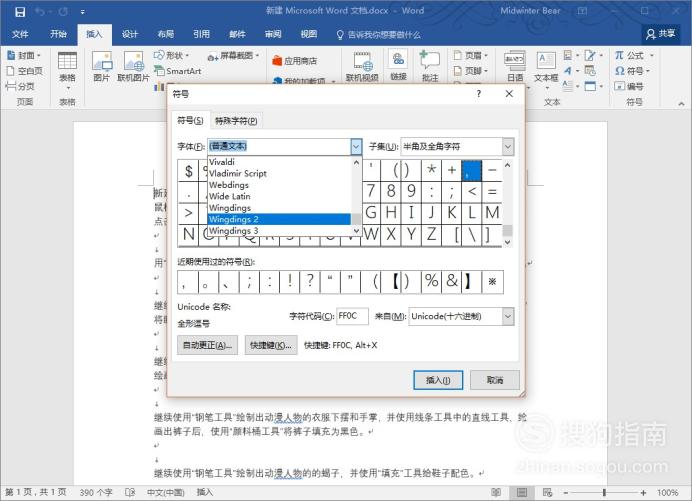This screenshot has width=692, height=501.
Task: Click the Pictures (图片) icon
Action: tap(102, 67)
